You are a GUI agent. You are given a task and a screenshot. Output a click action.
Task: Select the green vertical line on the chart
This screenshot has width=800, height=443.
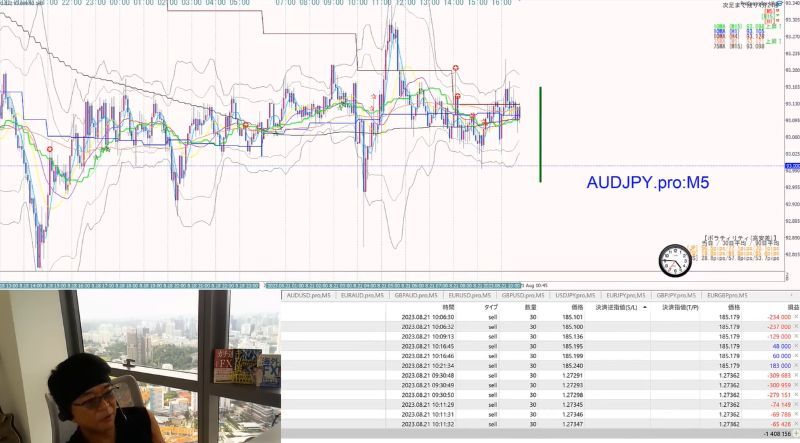[x=540, y=134]
